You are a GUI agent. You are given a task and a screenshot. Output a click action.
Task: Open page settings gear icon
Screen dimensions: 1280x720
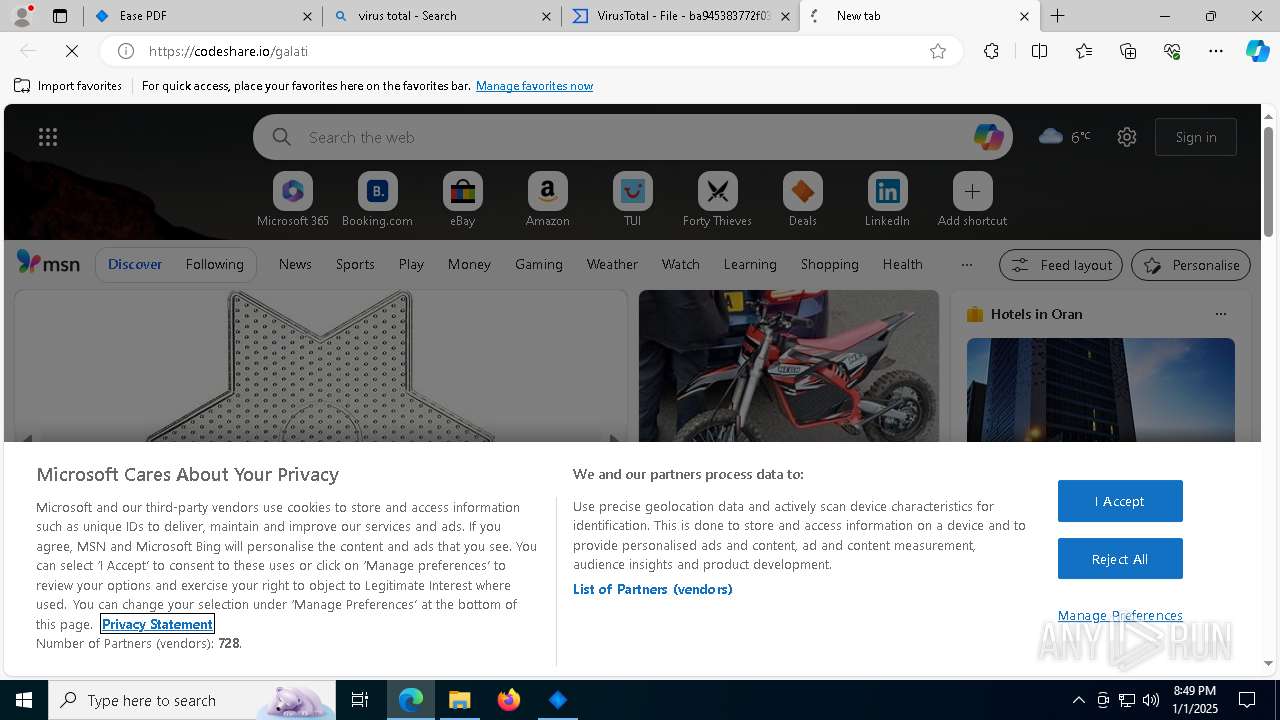(x=1127, y=137)
